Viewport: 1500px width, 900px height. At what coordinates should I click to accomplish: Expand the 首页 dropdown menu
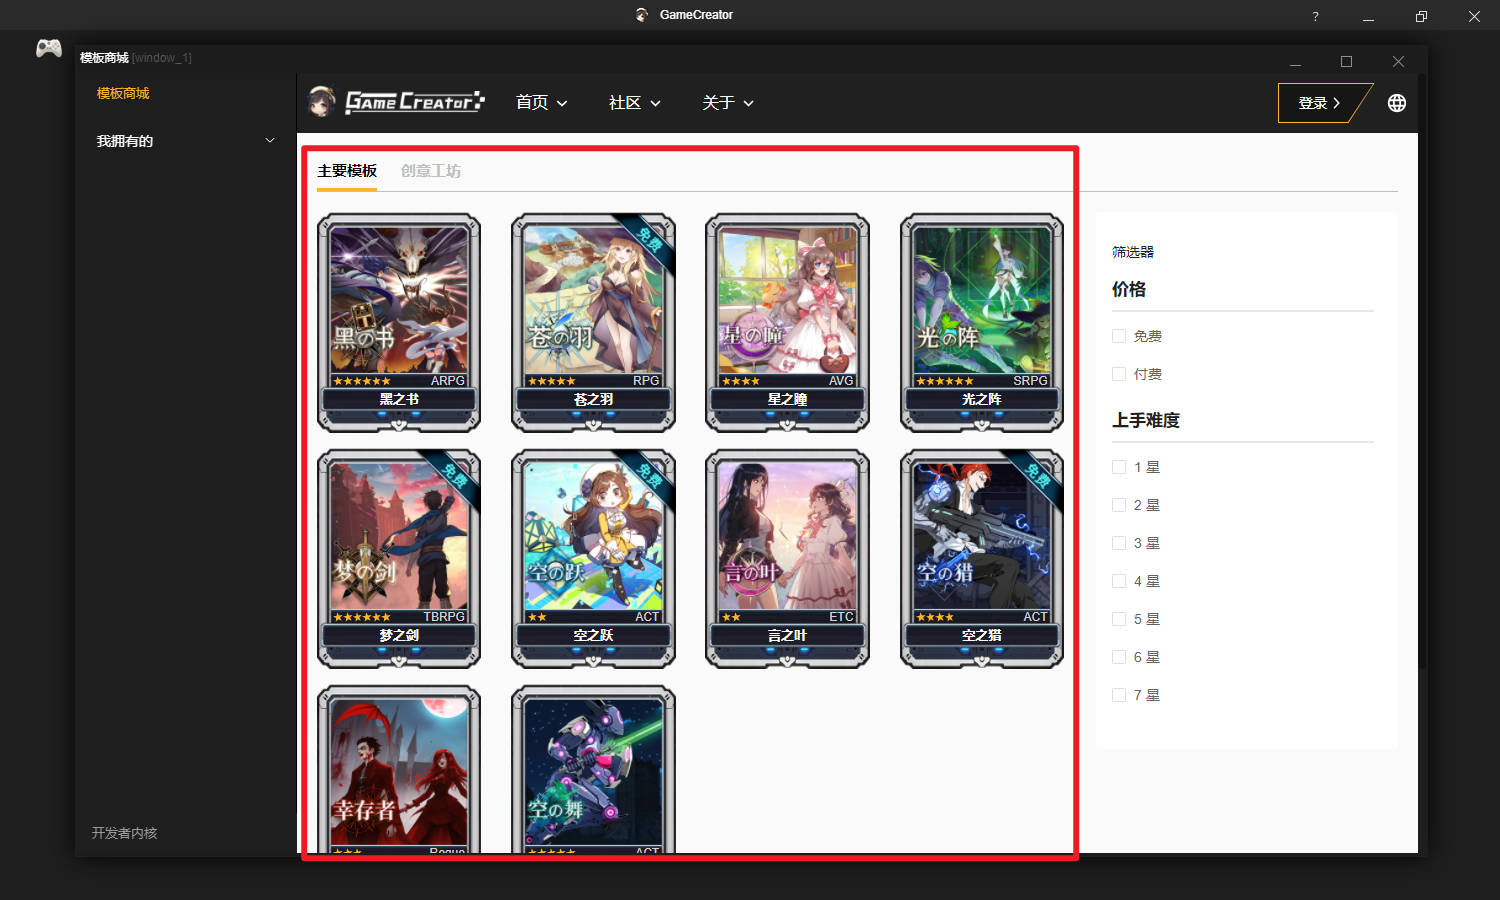pos(541,102)
